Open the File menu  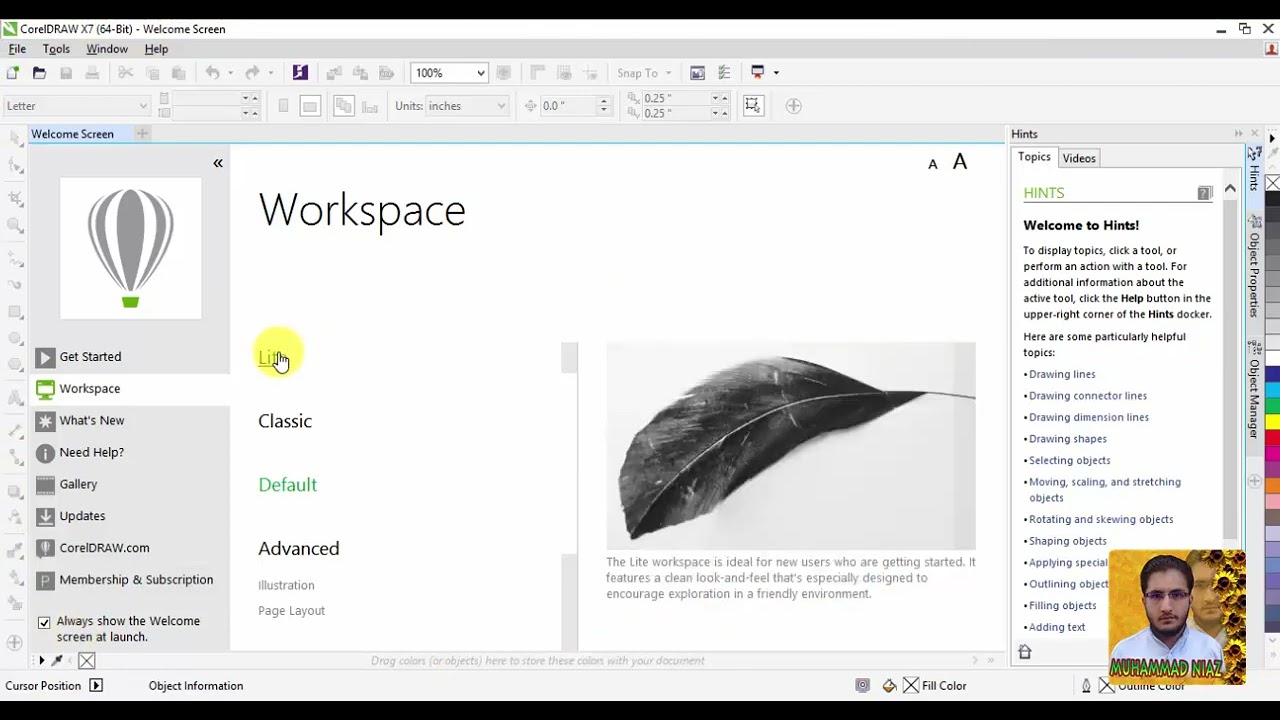(17, 49)
